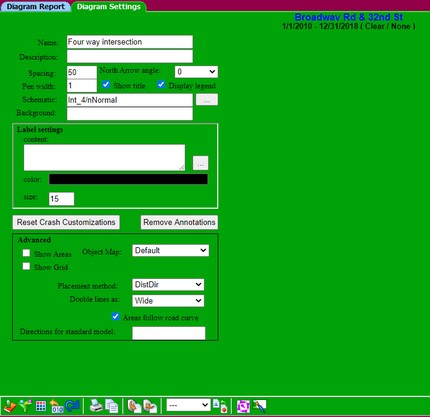Open the North Arrow angle dropdown
430x417 pixels.
[196, 72]
